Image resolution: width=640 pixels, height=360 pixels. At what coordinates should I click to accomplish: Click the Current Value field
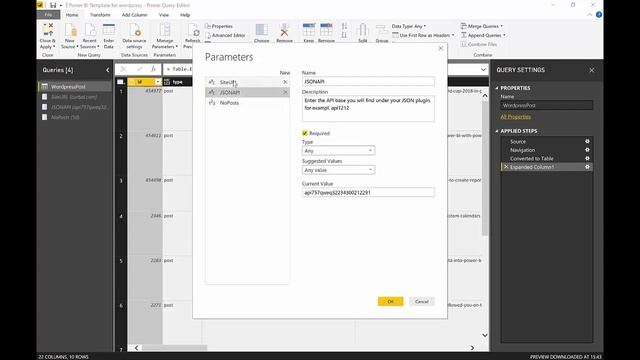(368, 192)
